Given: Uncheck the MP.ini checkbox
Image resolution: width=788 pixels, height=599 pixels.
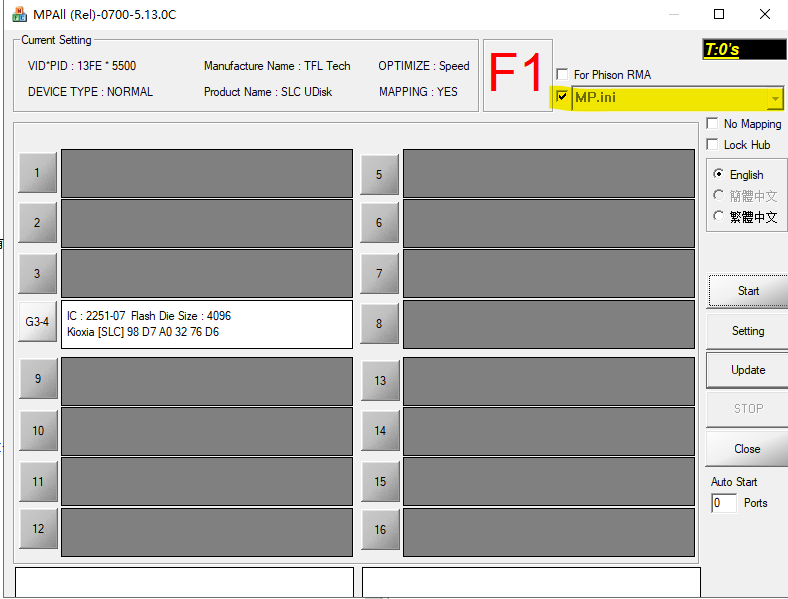Looking at the screenshot, I should point(562,97).
